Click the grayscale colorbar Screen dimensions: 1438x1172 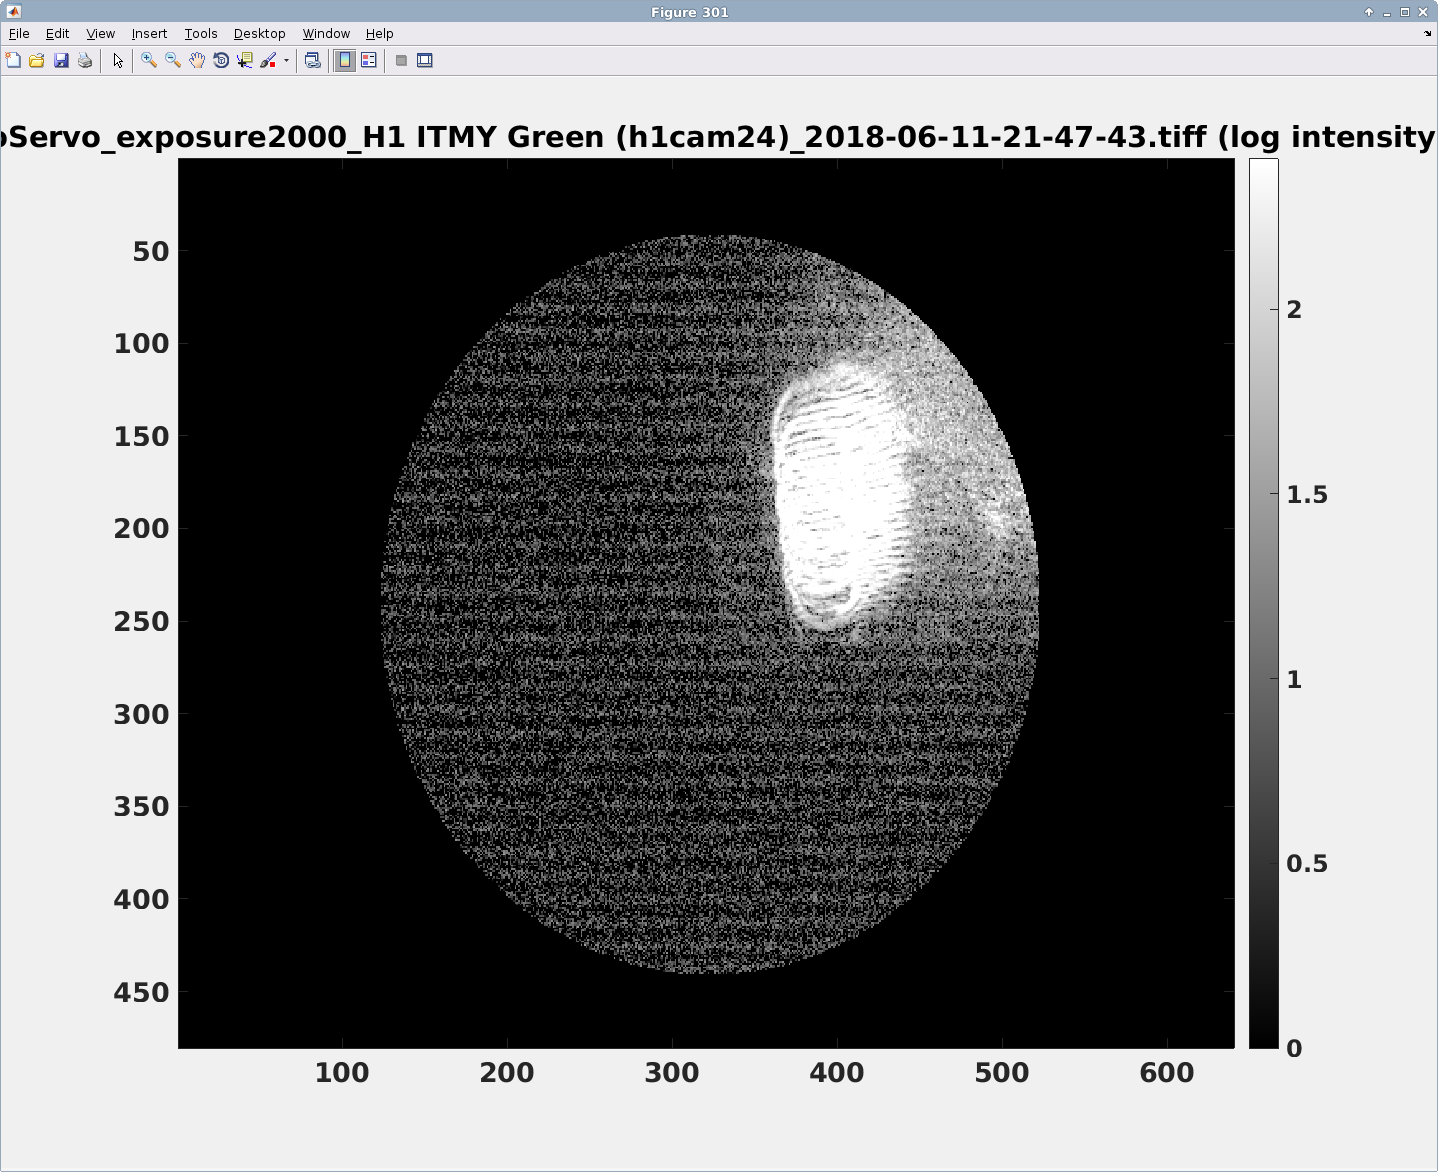click(1263, 603)
